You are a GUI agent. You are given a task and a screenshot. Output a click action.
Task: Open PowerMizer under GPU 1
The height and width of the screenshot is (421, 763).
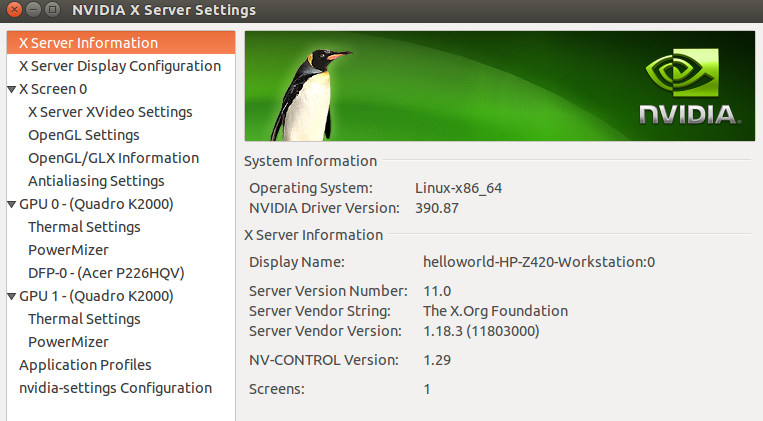[x=68, y=342]
